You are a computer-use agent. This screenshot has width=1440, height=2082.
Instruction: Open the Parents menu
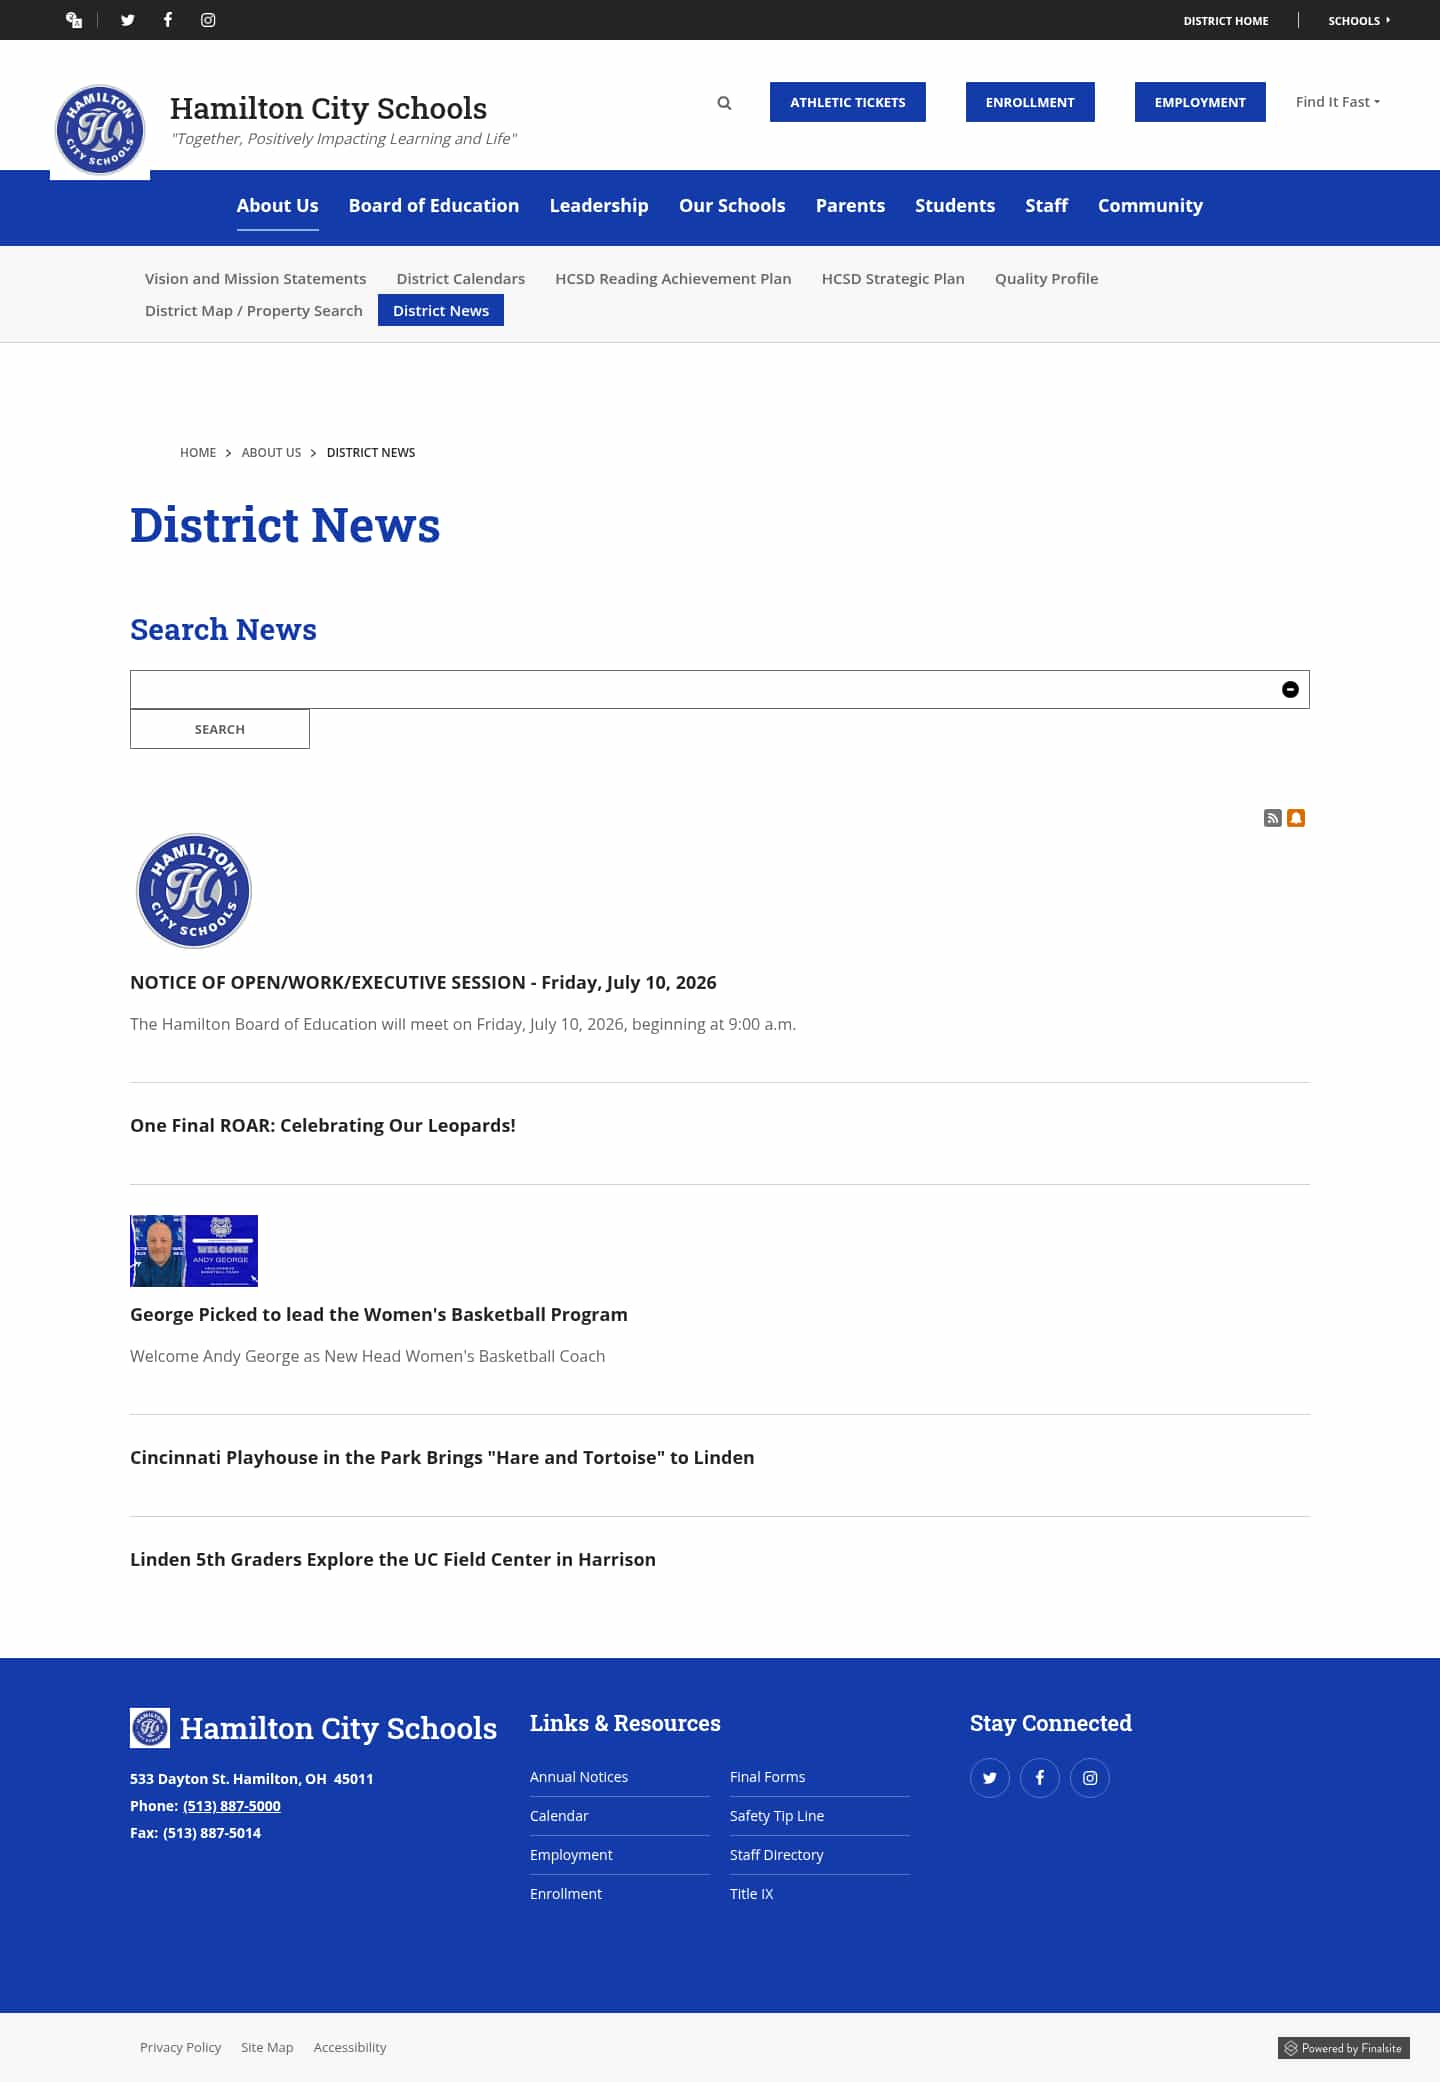pos(850,206)
